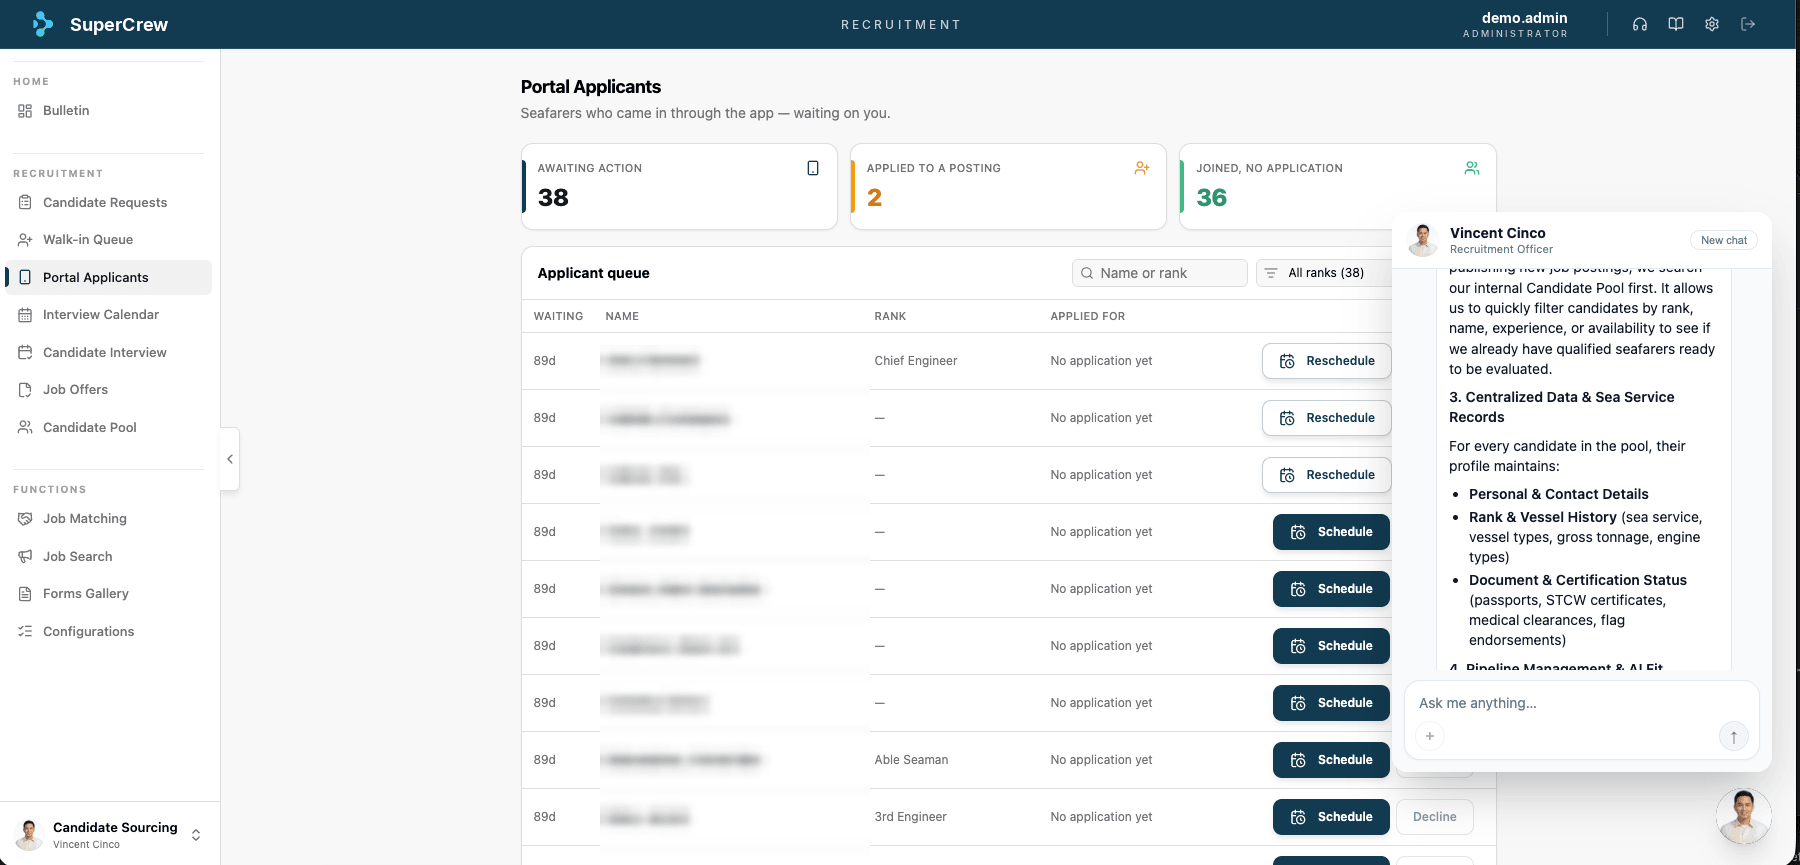Viewport: 1800px width, 865px height.
Task: Open Configurations page
Action: click(x=108, y=631)
